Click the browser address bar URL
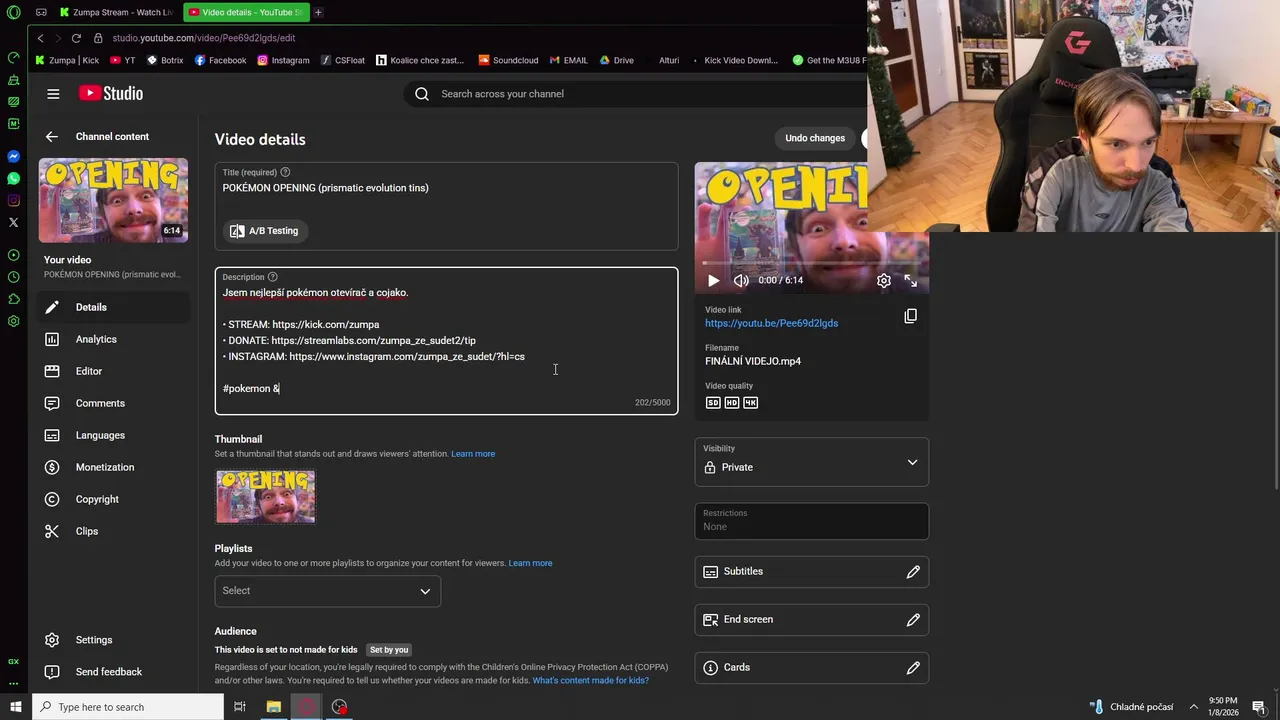Viewport: 1280px width, 720px height. [x=204, y=38]
